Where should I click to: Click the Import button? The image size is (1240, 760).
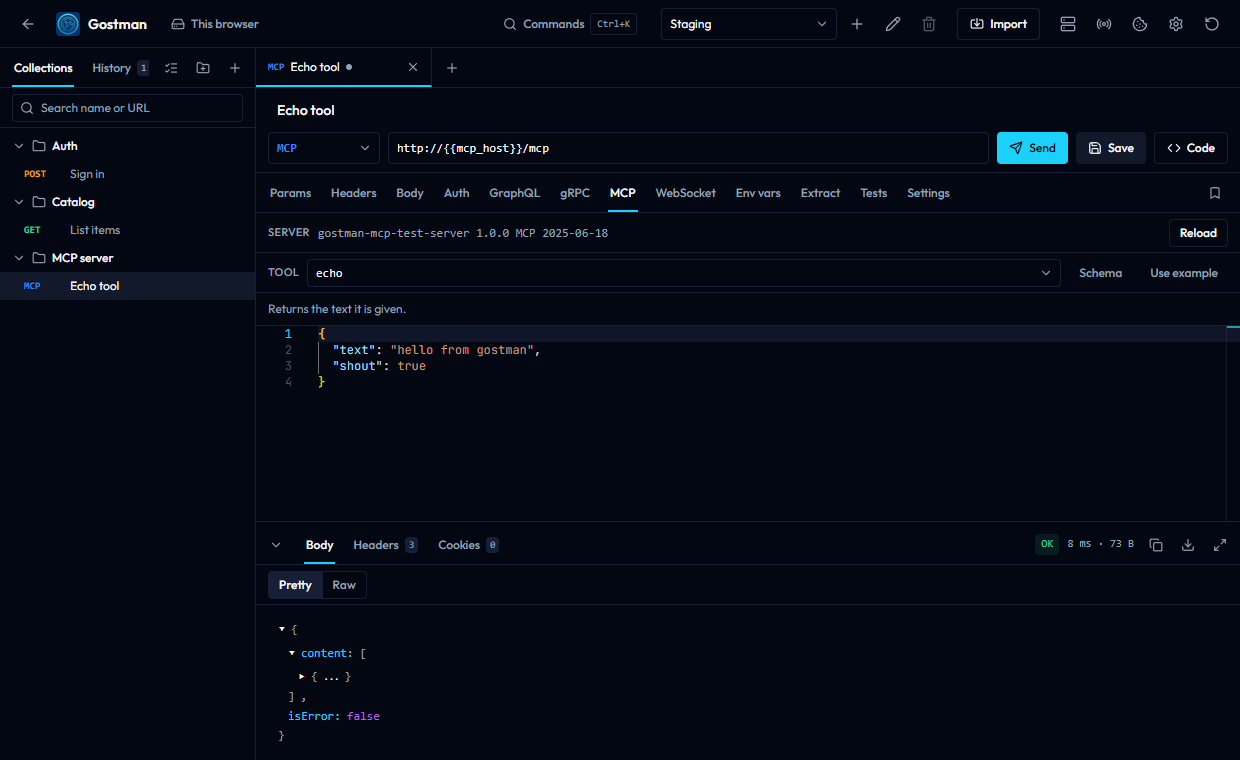click(x=998, y=24)
